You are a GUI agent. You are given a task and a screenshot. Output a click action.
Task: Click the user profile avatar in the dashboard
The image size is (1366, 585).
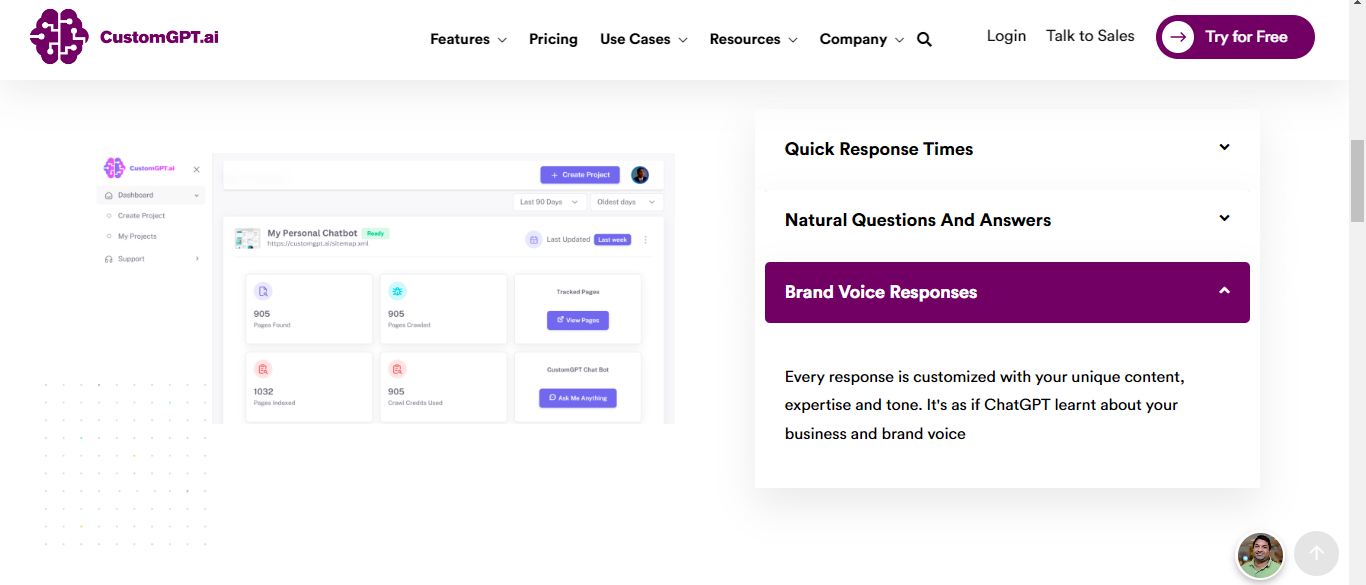[640, 174]
